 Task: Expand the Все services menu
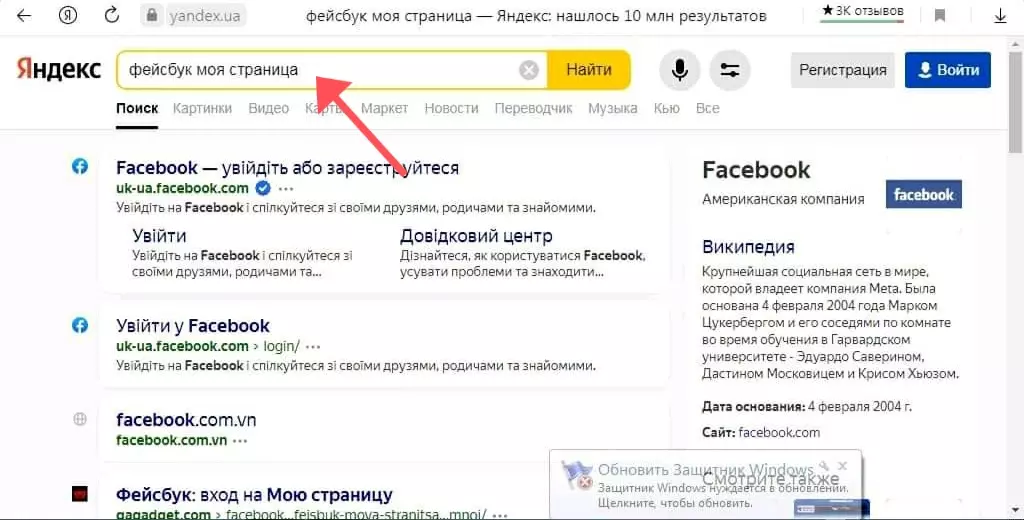pyautogui.click(x=707, y=108)
